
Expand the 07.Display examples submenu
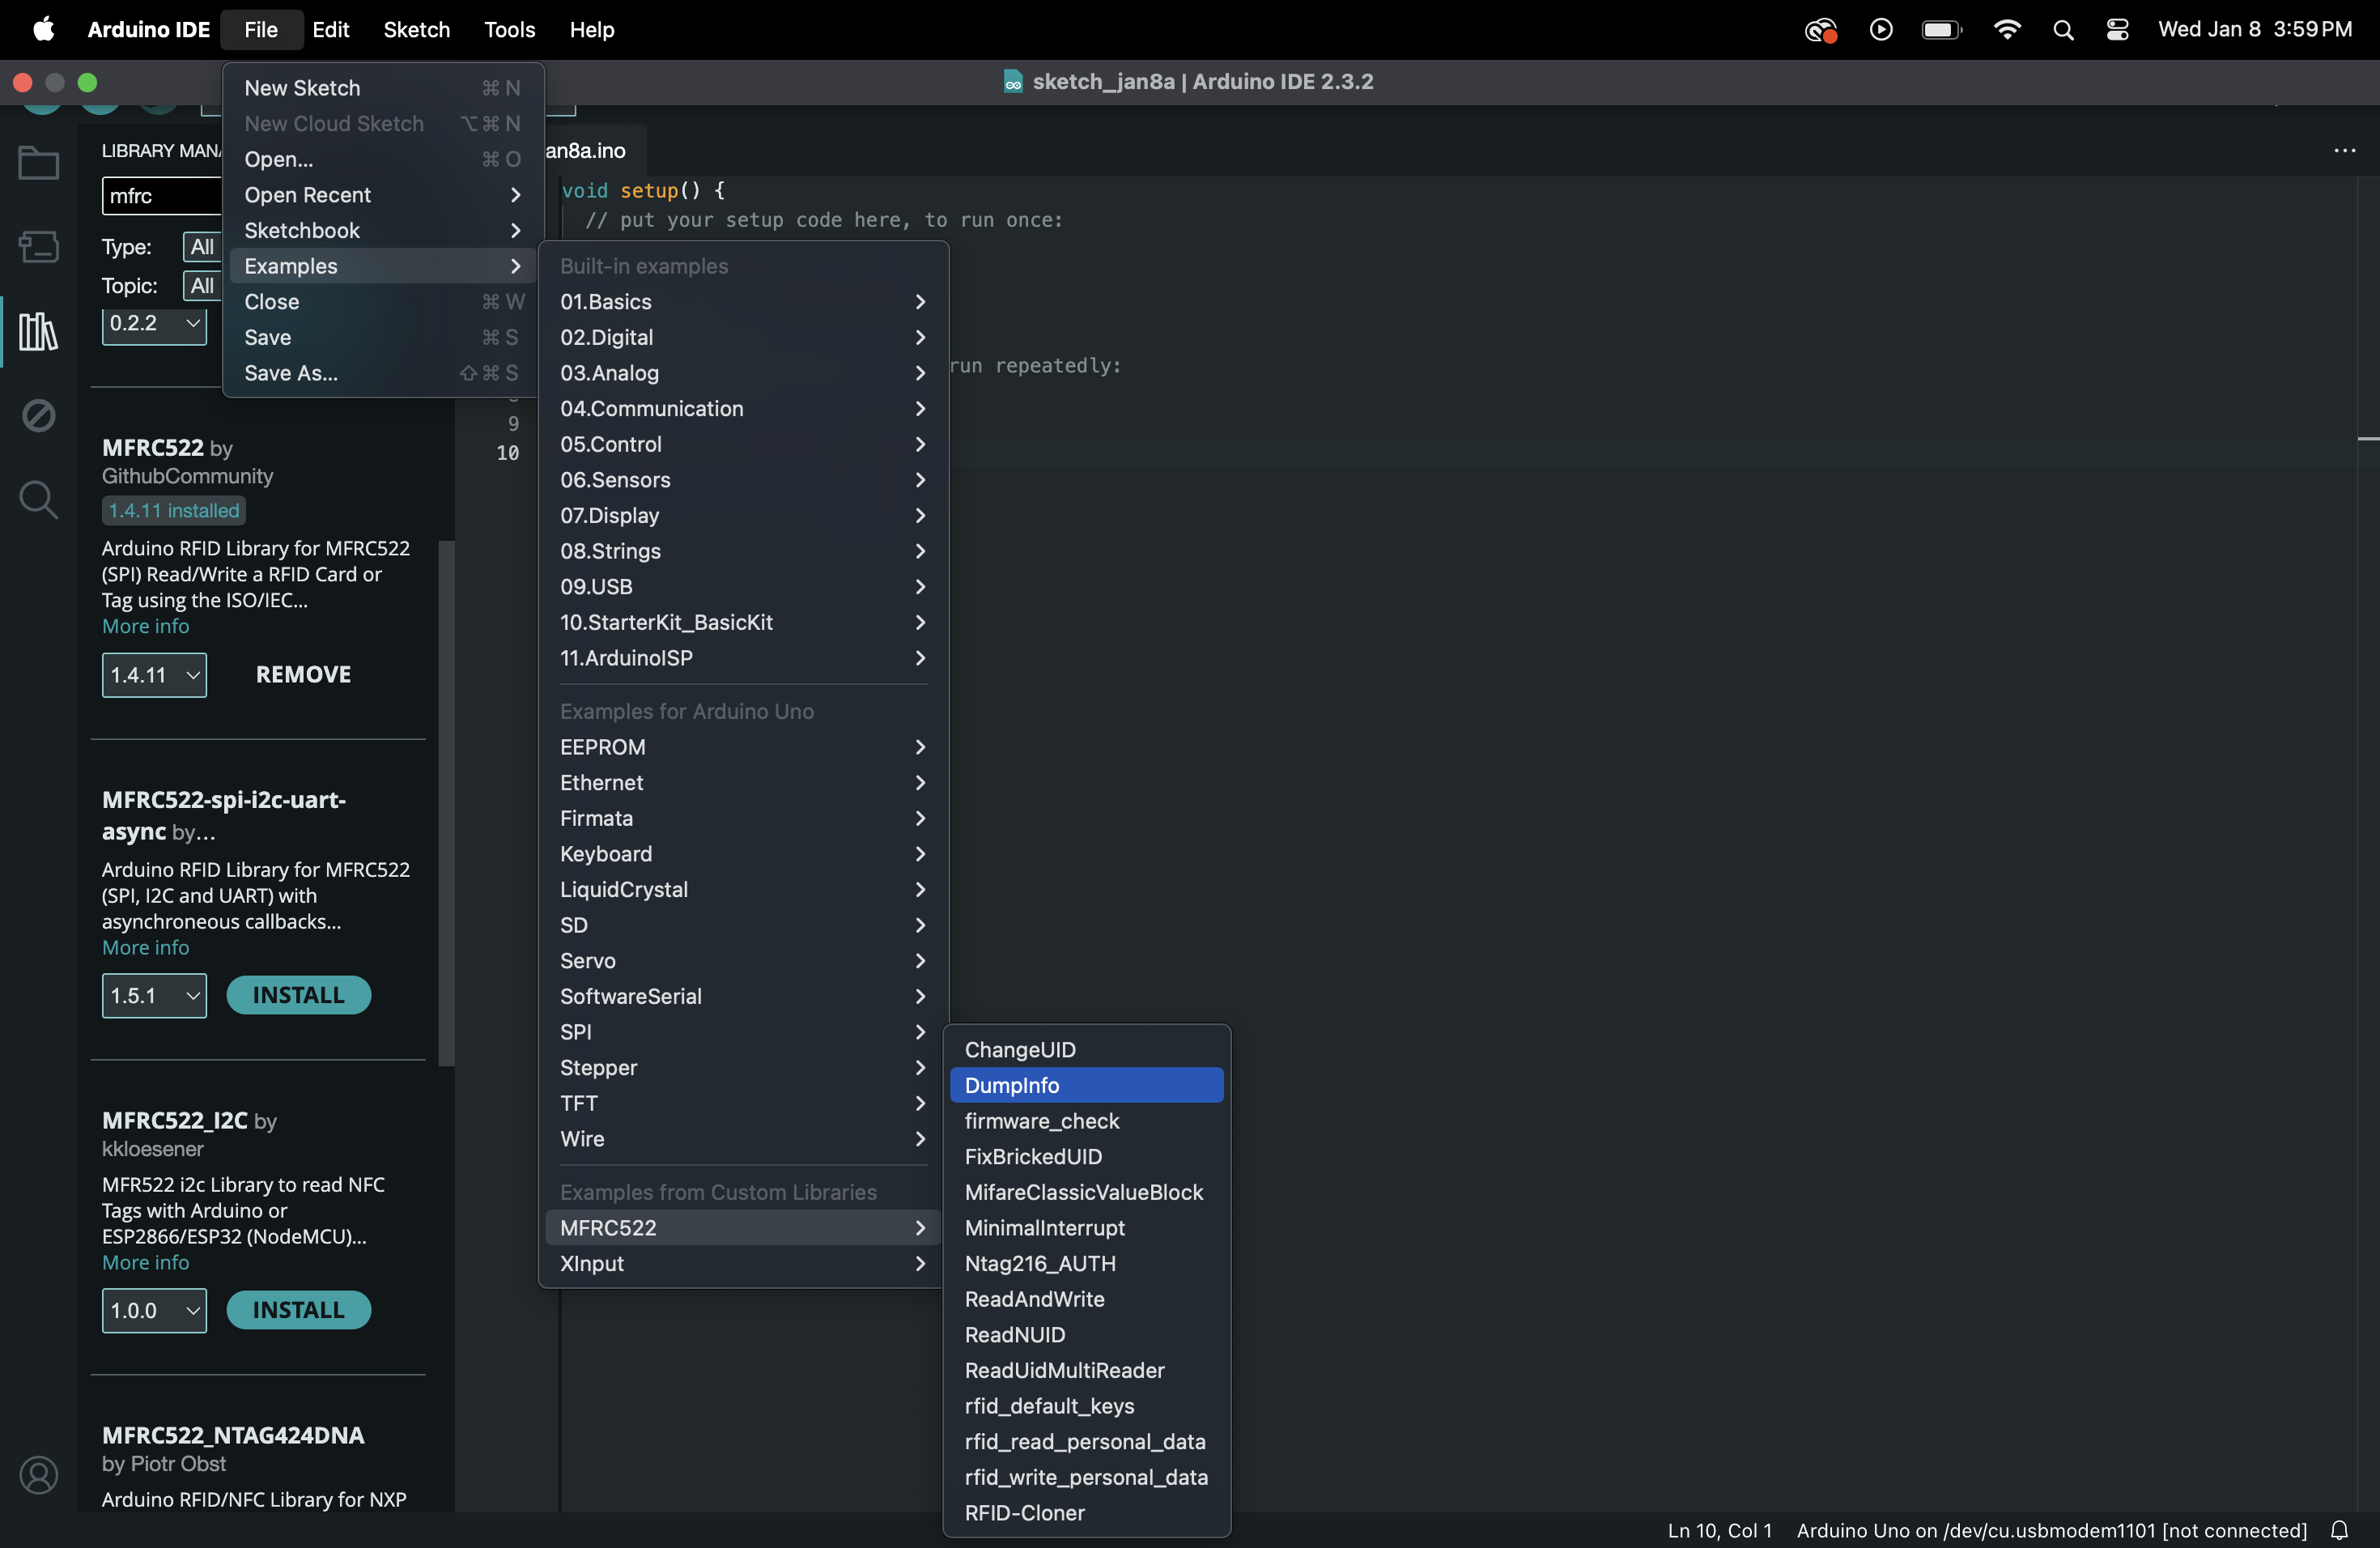pos(743,516)
